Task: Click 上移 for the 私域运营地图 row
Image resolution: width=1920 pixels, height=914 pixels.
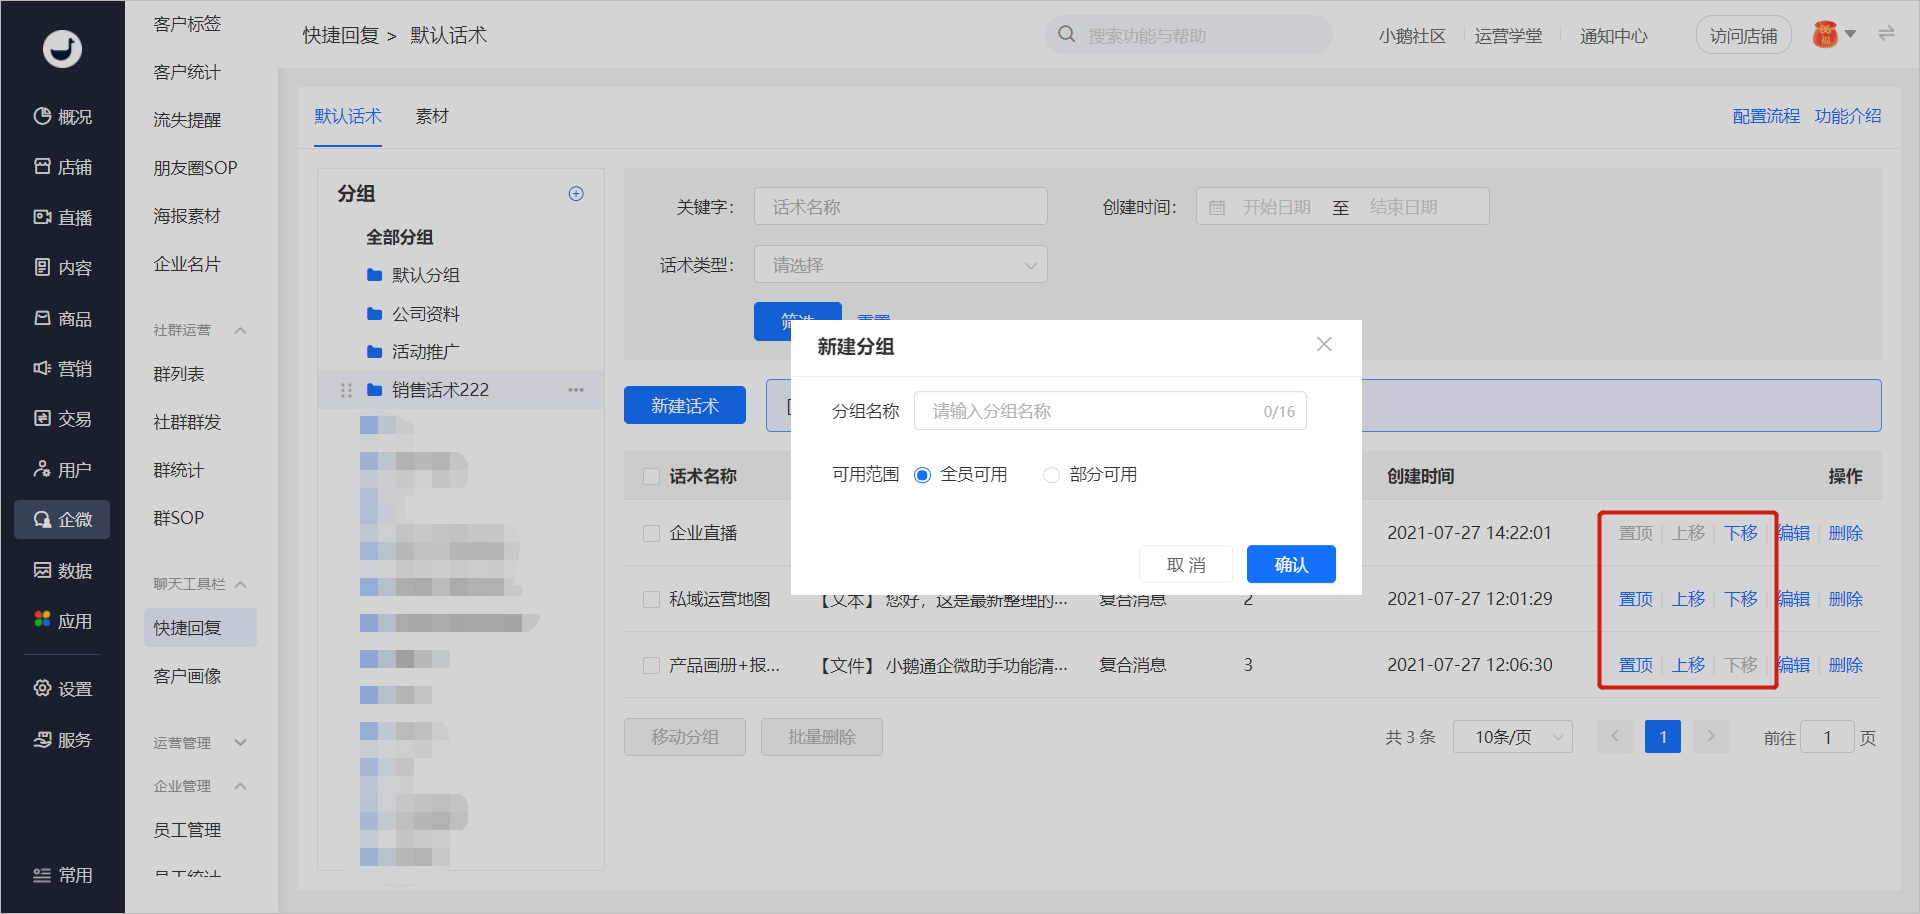Action: click(1688, 599)
